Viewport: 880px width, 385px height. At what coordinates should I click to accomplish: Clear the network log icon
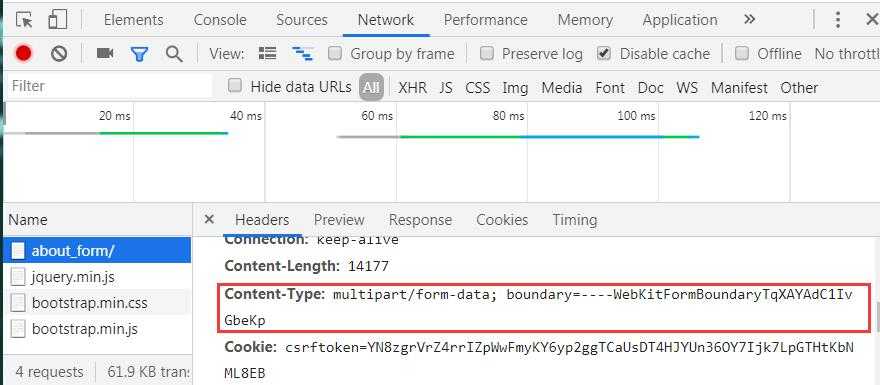click(59, 54)
